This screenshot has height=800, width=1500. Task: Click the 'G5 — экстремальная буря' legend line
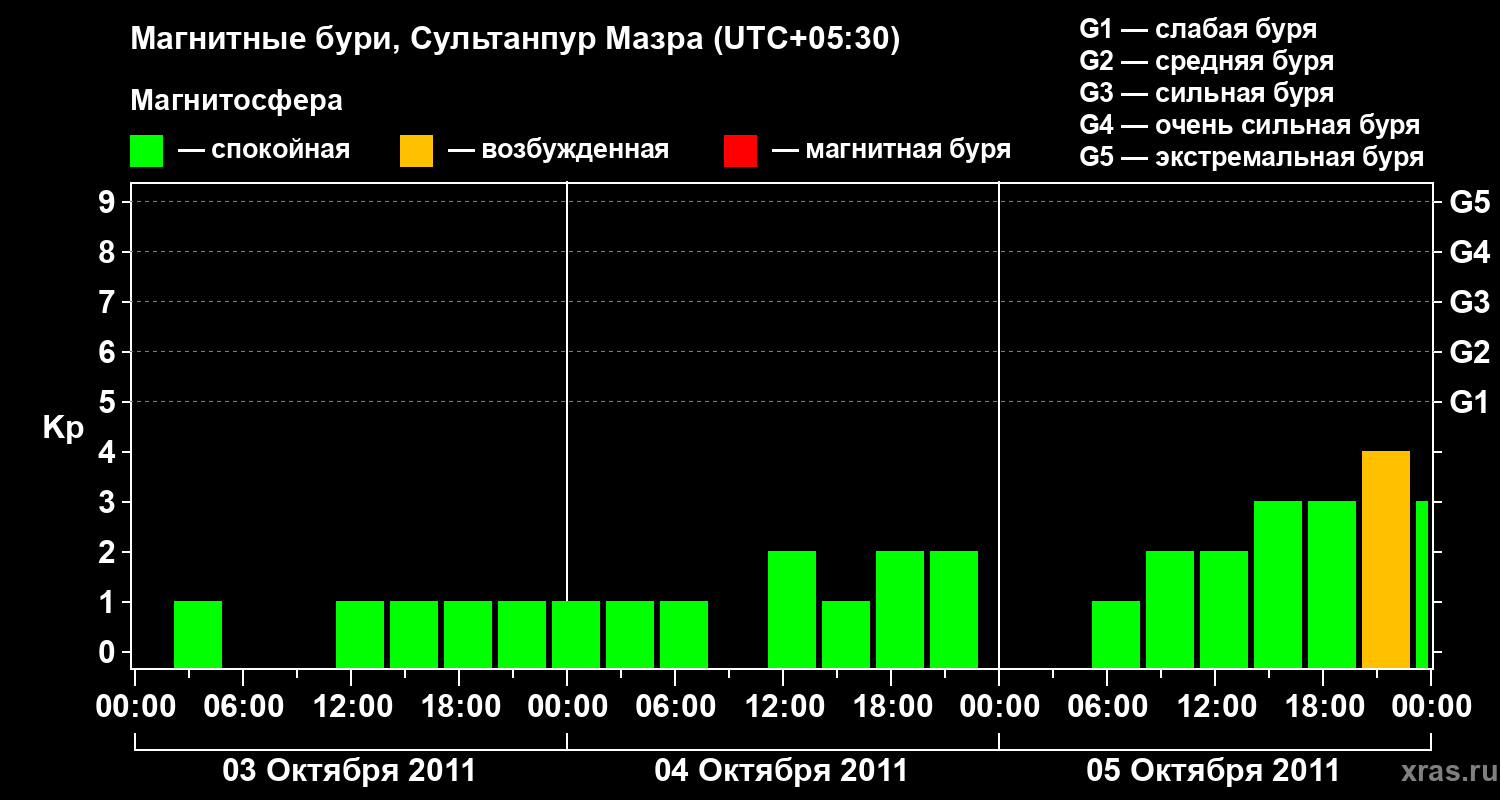coord(1252,157)
